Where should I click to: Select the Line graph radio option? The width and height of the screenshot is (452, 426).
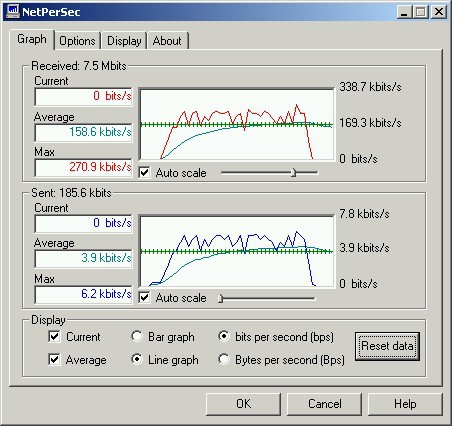pos(137,359)
